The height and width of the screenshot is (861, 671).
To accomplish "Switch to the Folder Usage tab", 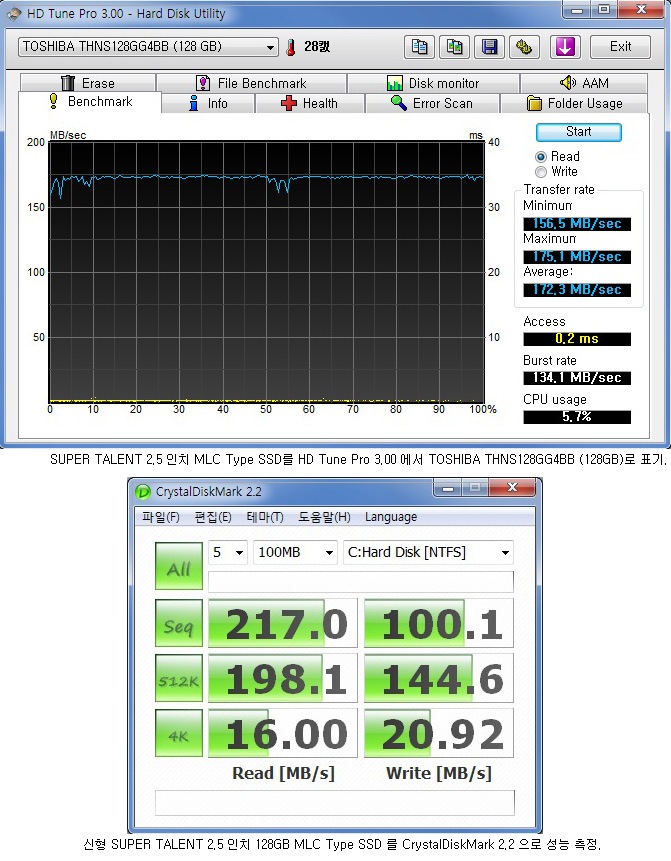I will coord(574,103).
